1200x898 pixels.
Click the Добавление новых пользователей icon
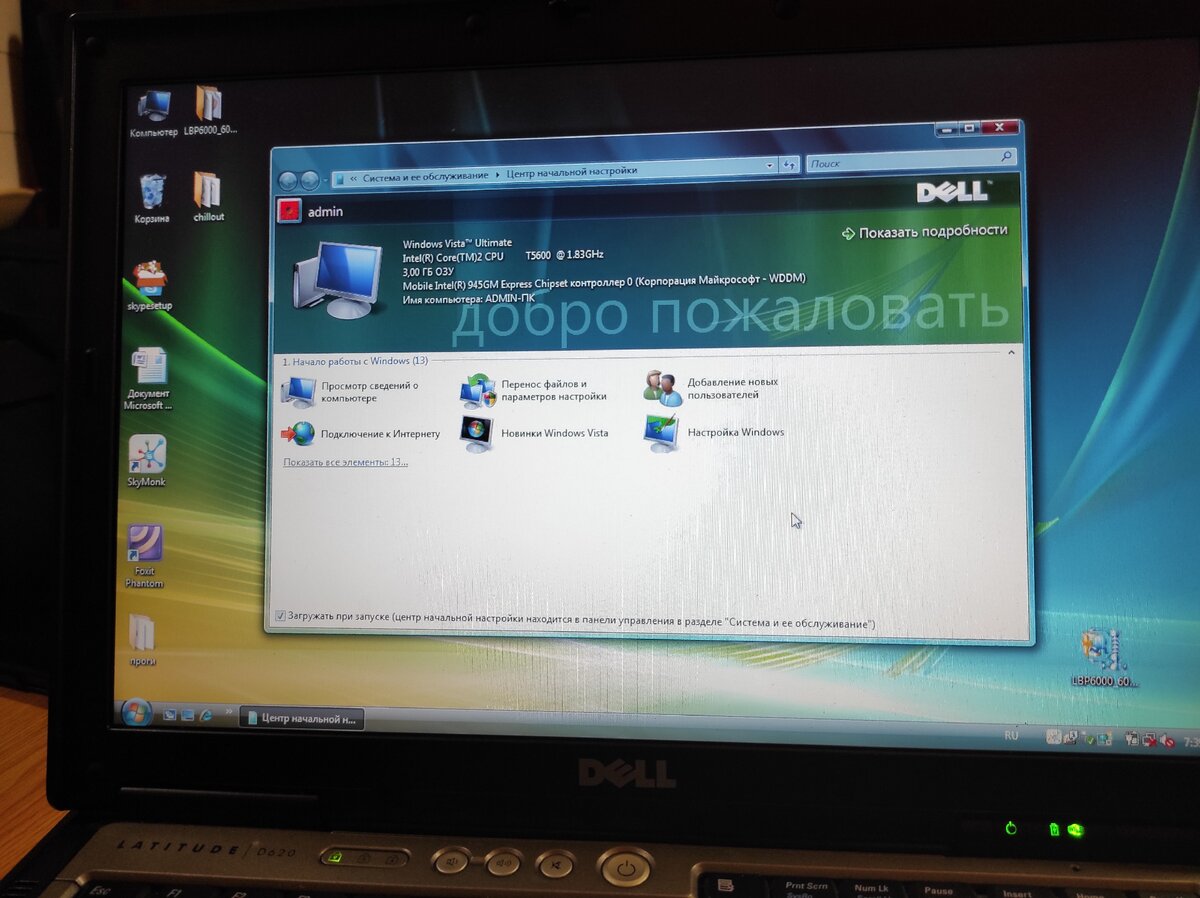click(662, 388)
